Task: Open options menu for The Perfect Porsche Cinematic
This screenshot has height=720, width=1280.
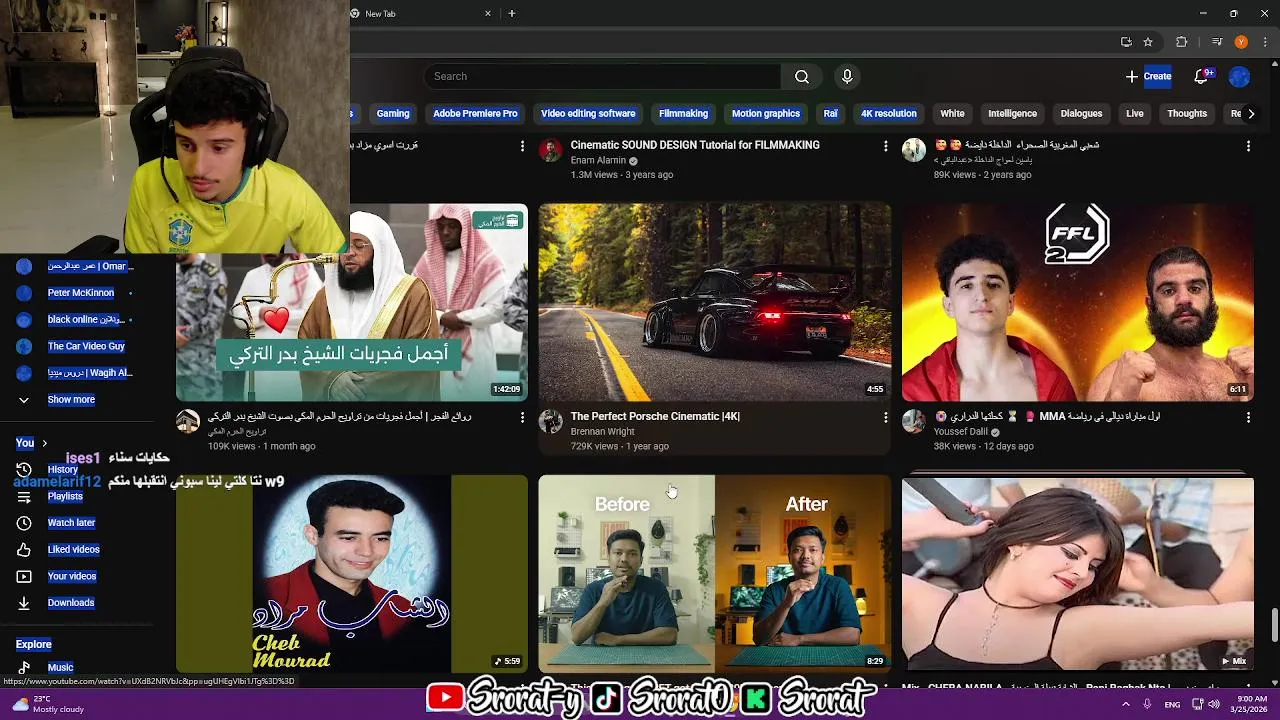Action: [x=885, y=417]
